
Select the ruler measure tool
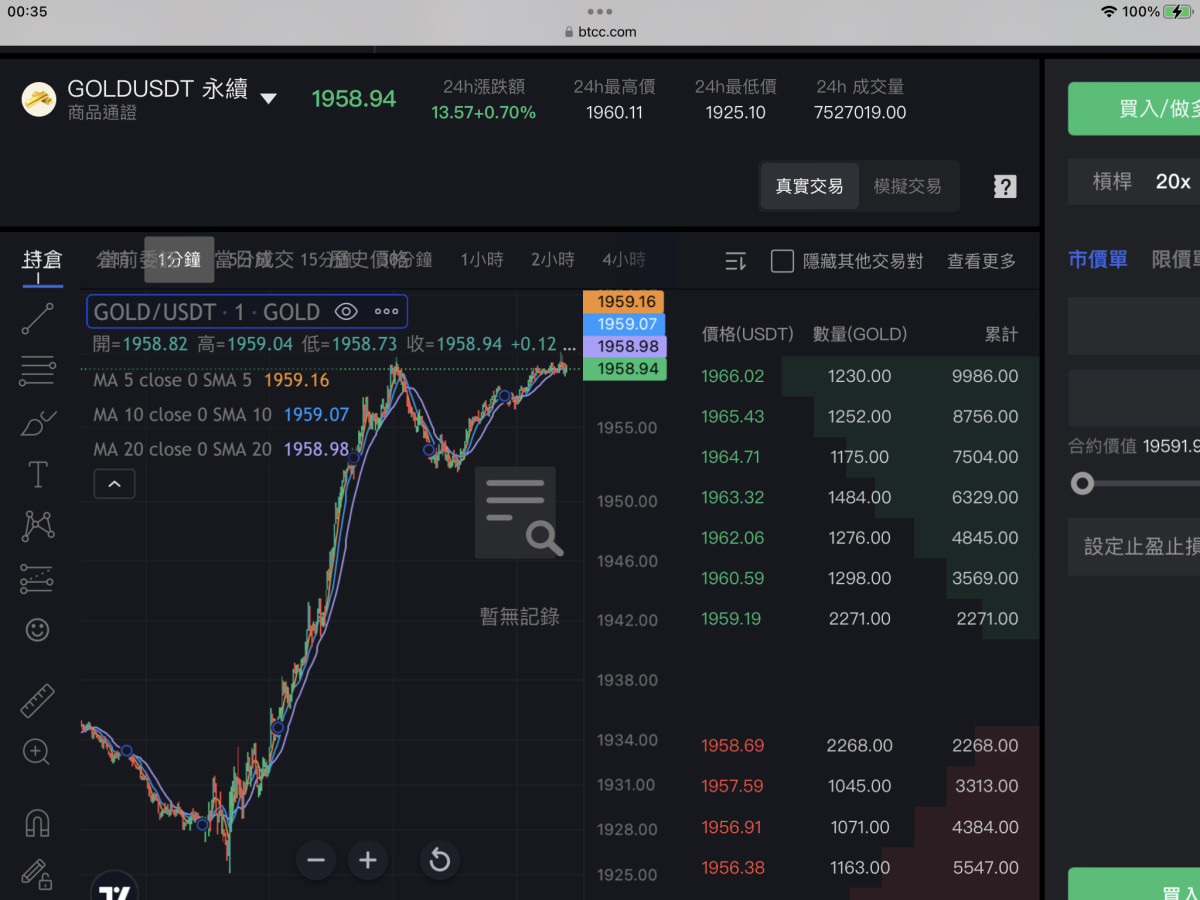pos(38,701)
